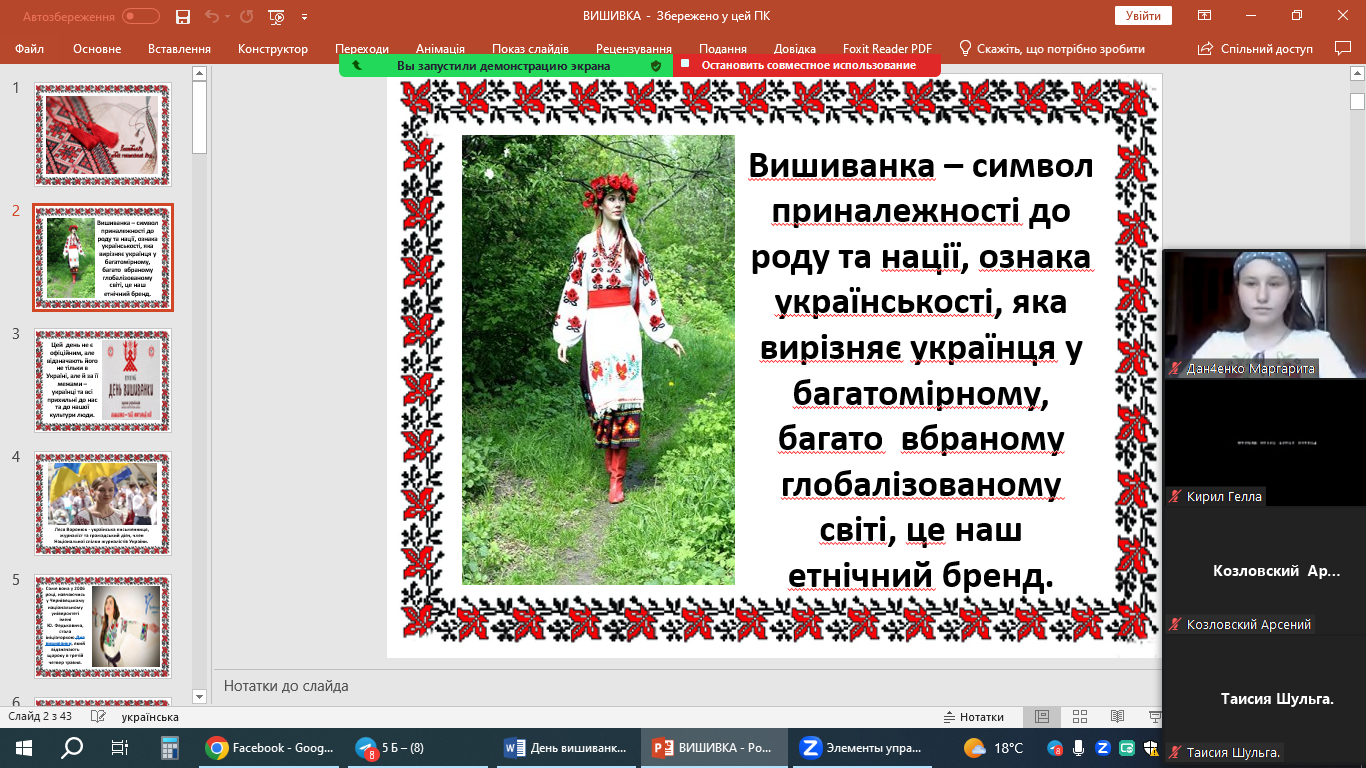Viewport: 1366px width, 768px height.
Task: Click the red stop-sharing square icon
Action: pos(686,64)
